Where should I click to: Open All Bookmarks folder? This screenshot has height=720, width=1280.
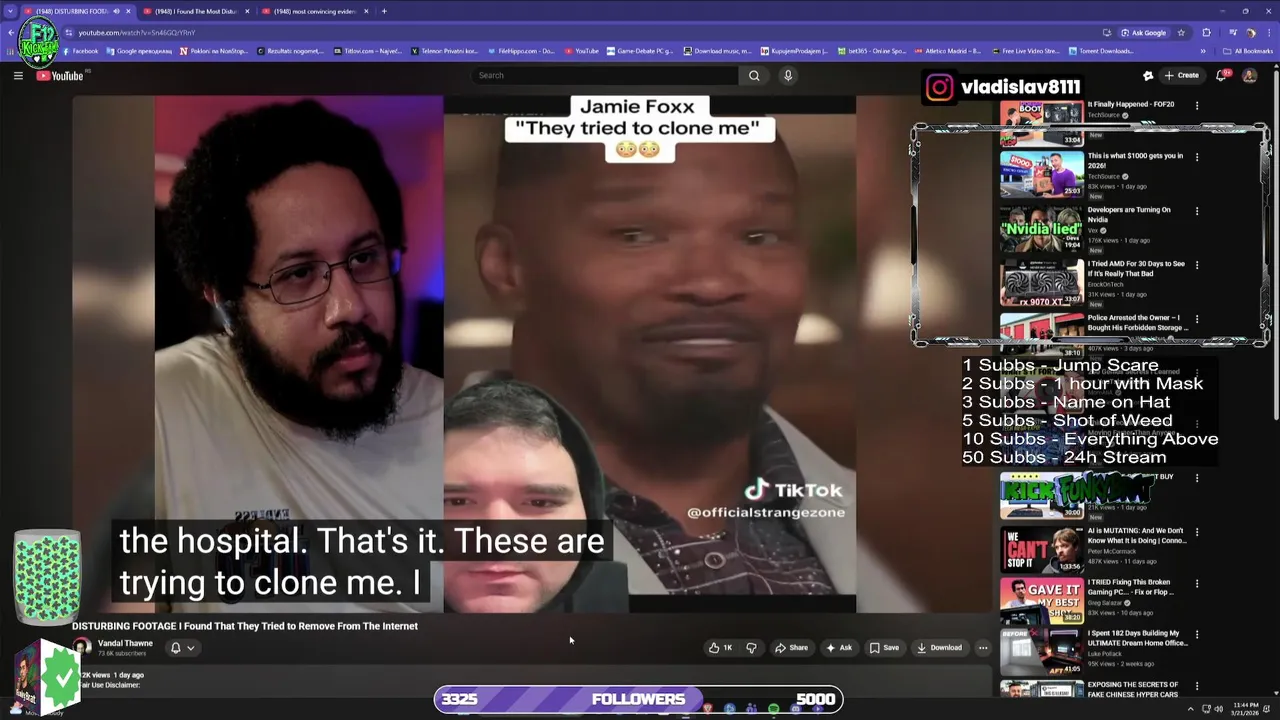1248,51
